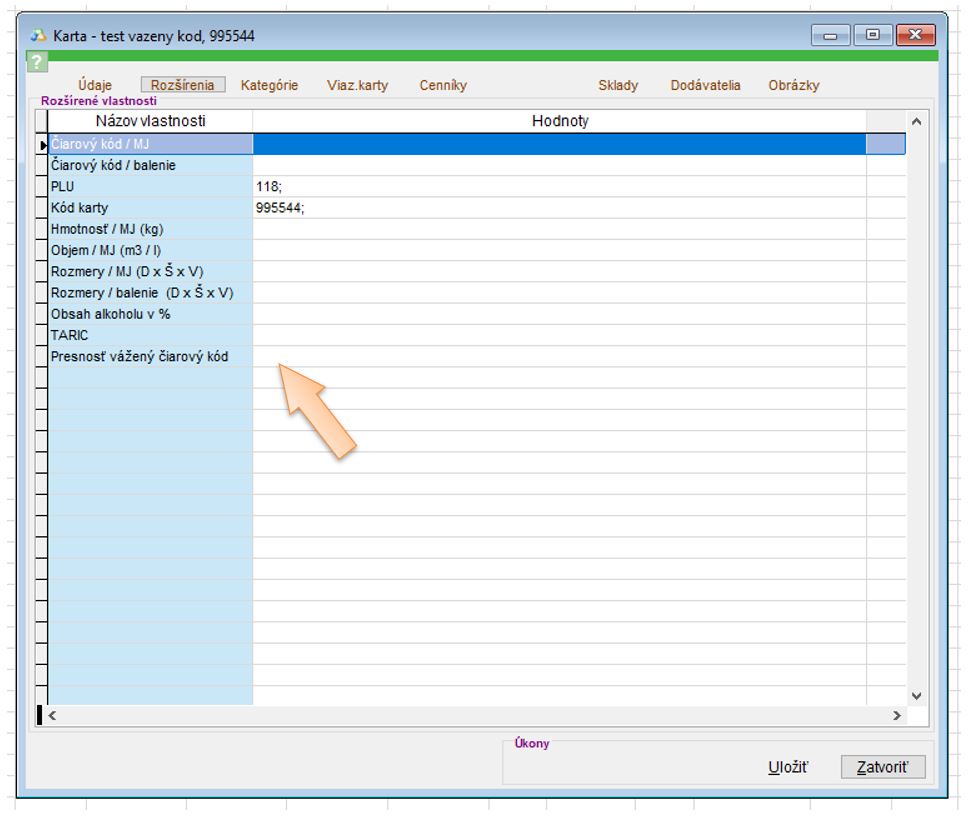Select the TARIC property row
971x821 pixels.
click(150, 336)
